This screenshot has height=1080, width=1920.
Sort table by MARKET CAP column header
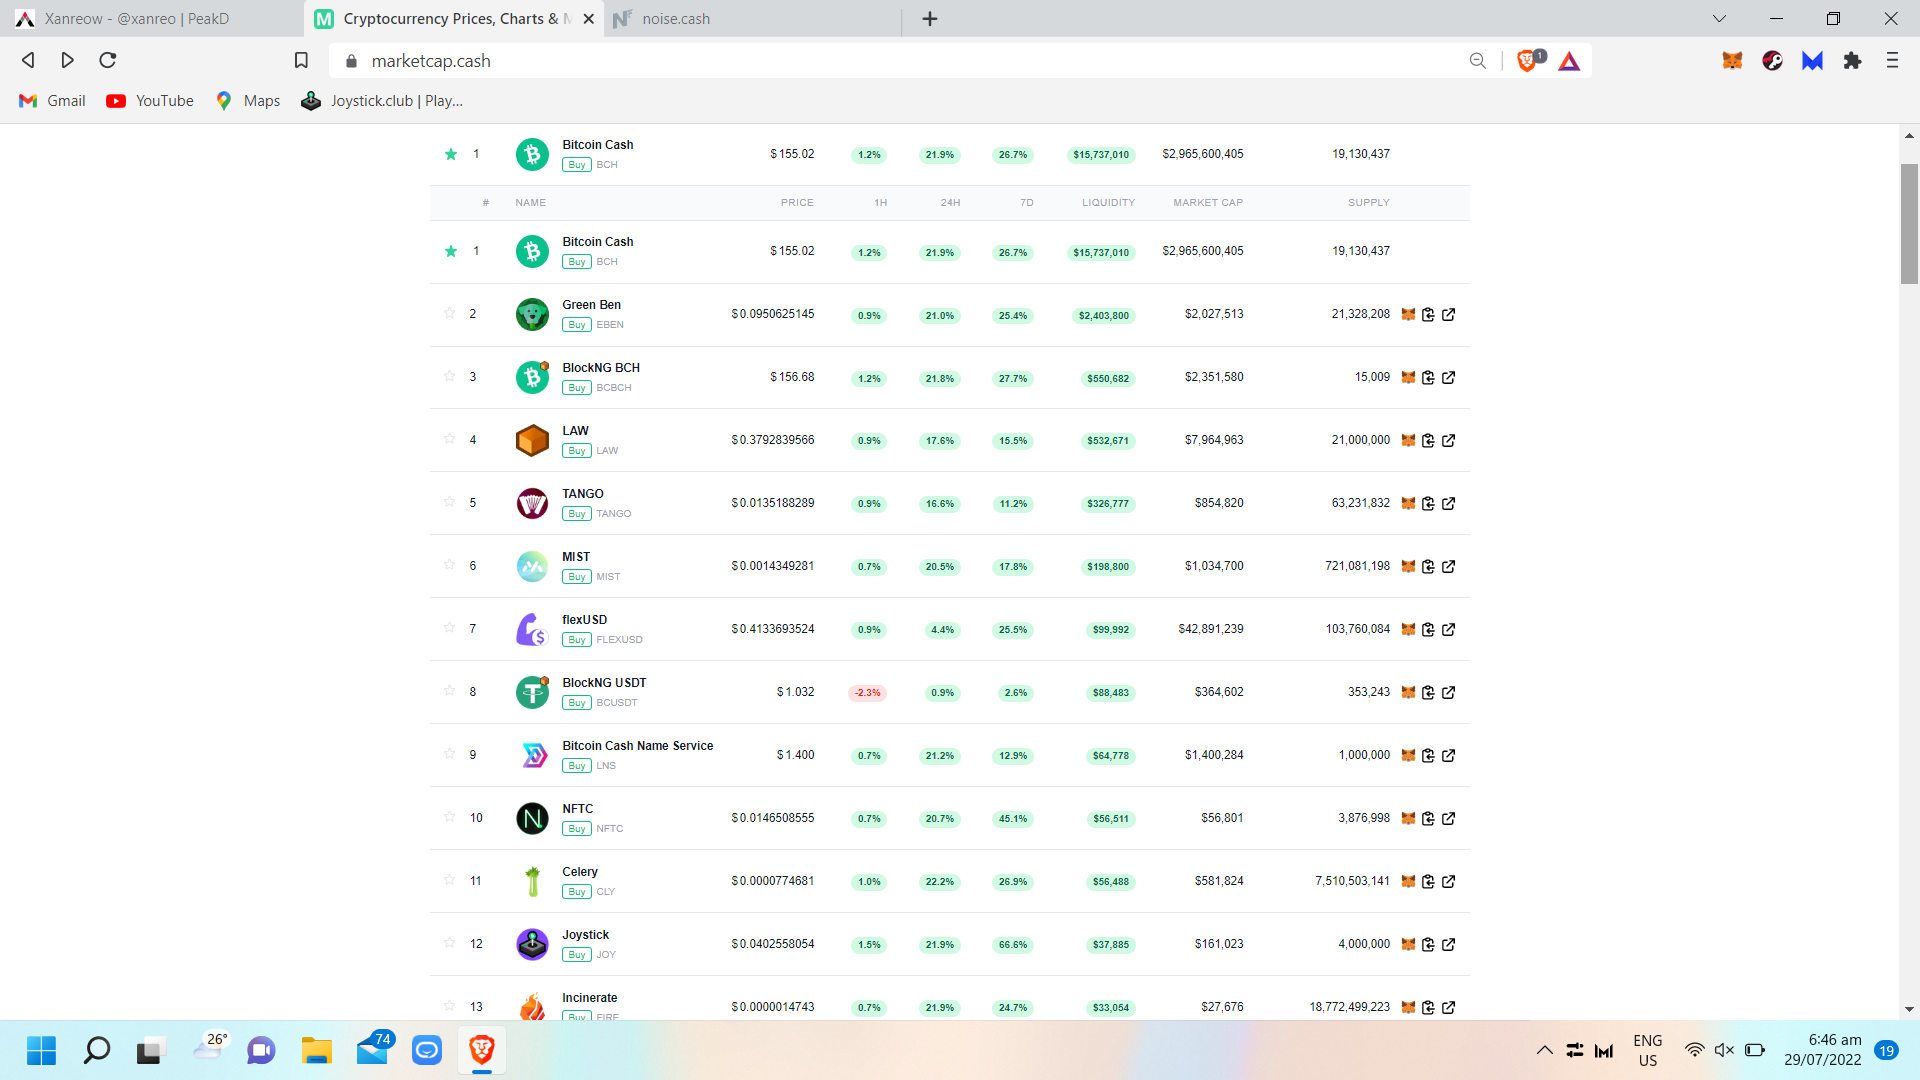(x=1208, y=203)
